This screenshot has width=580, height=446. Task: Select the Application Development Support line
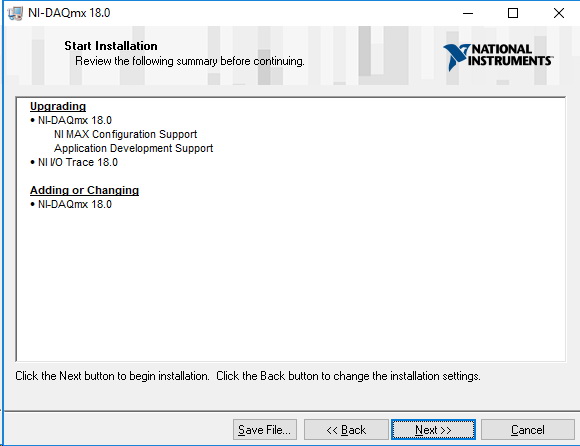coord(134,148)
